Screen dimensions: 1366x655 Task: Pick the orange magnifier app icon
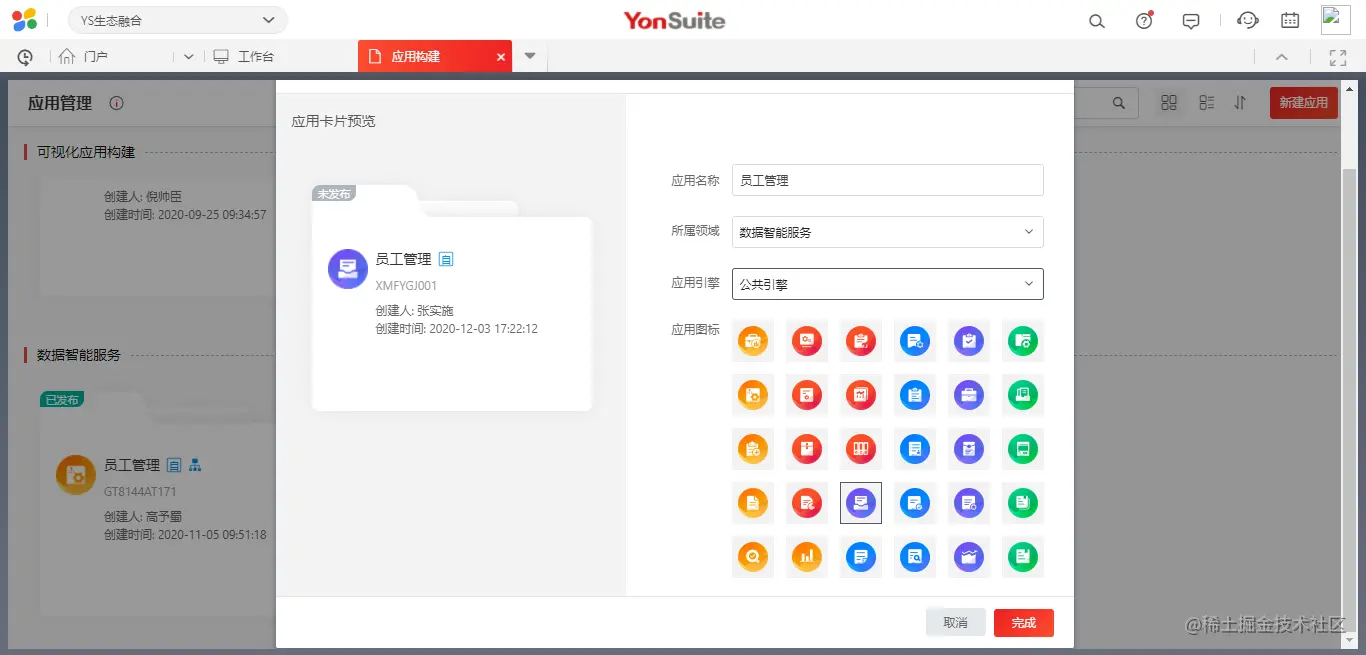pyautogui.click(x=753, y=557)
